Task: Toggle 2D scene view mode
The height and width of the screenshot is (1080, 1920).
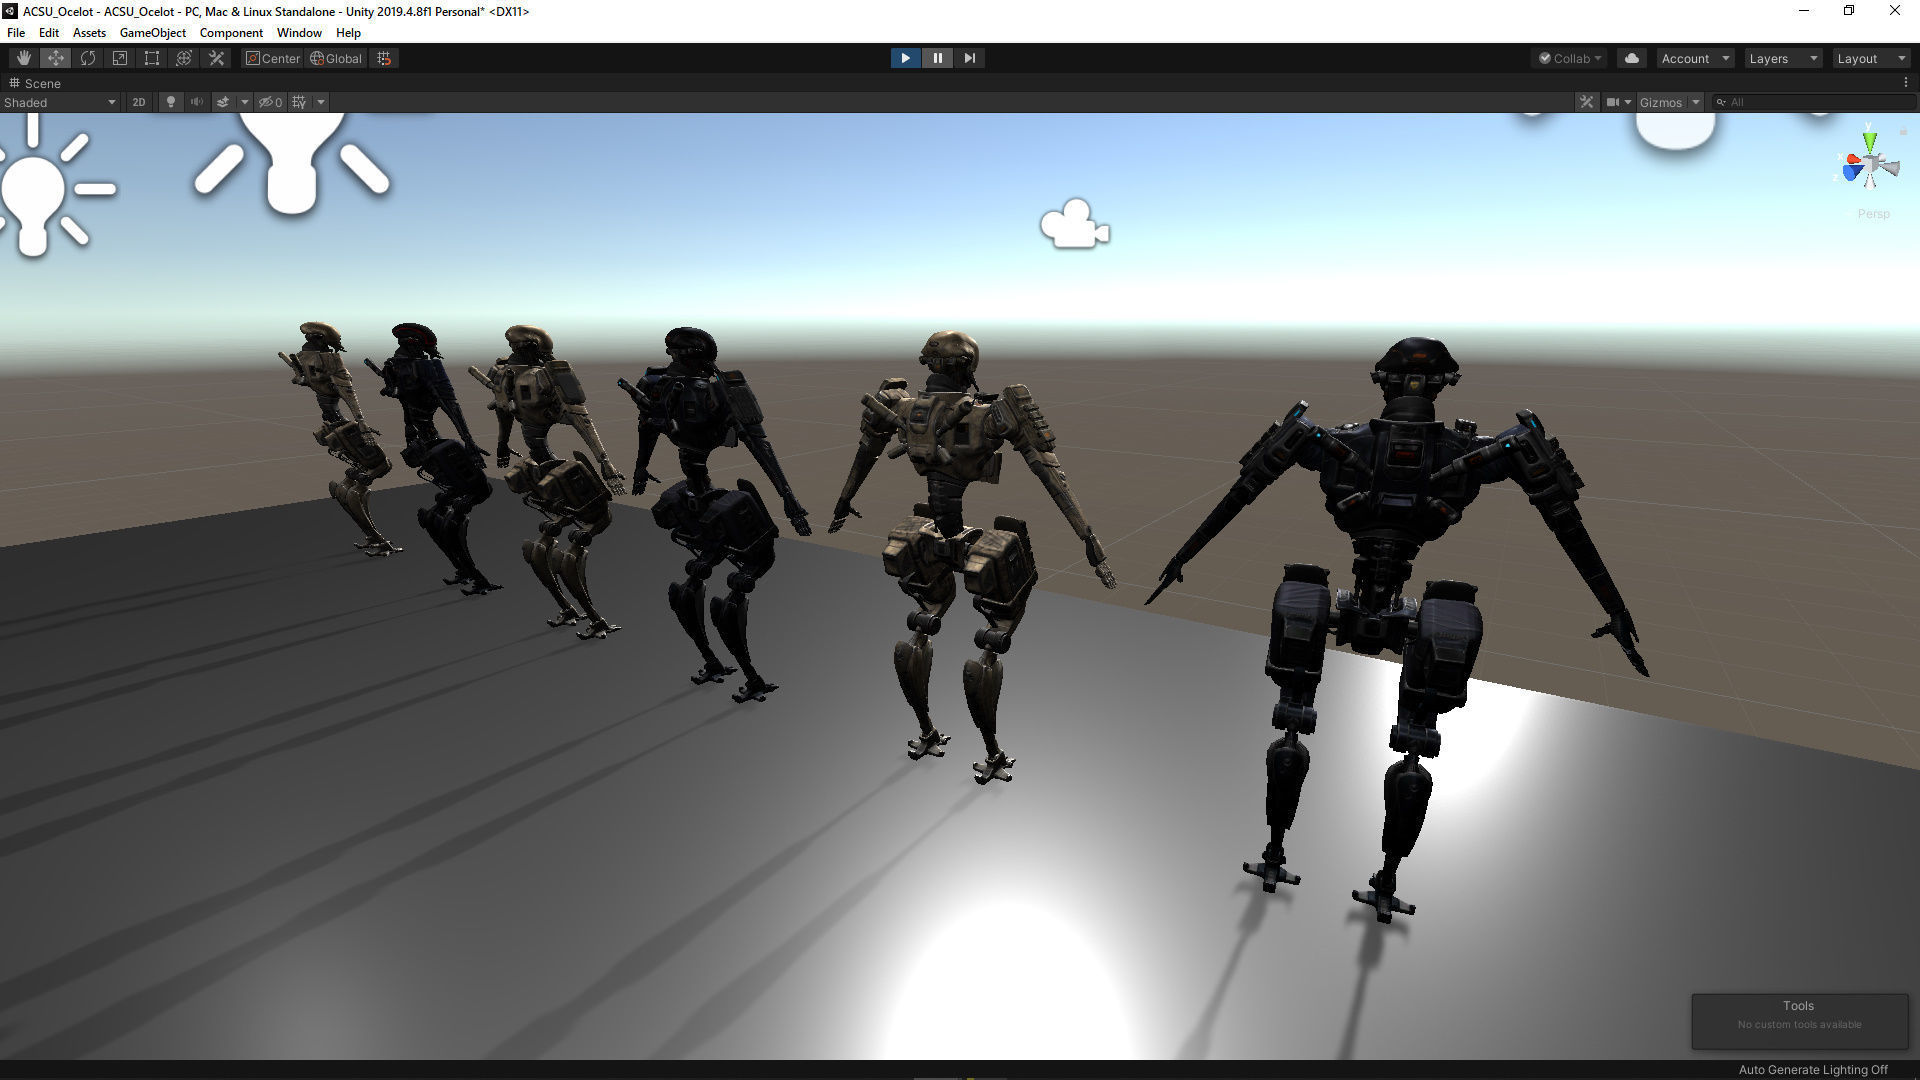Action: tap(139, 102)
